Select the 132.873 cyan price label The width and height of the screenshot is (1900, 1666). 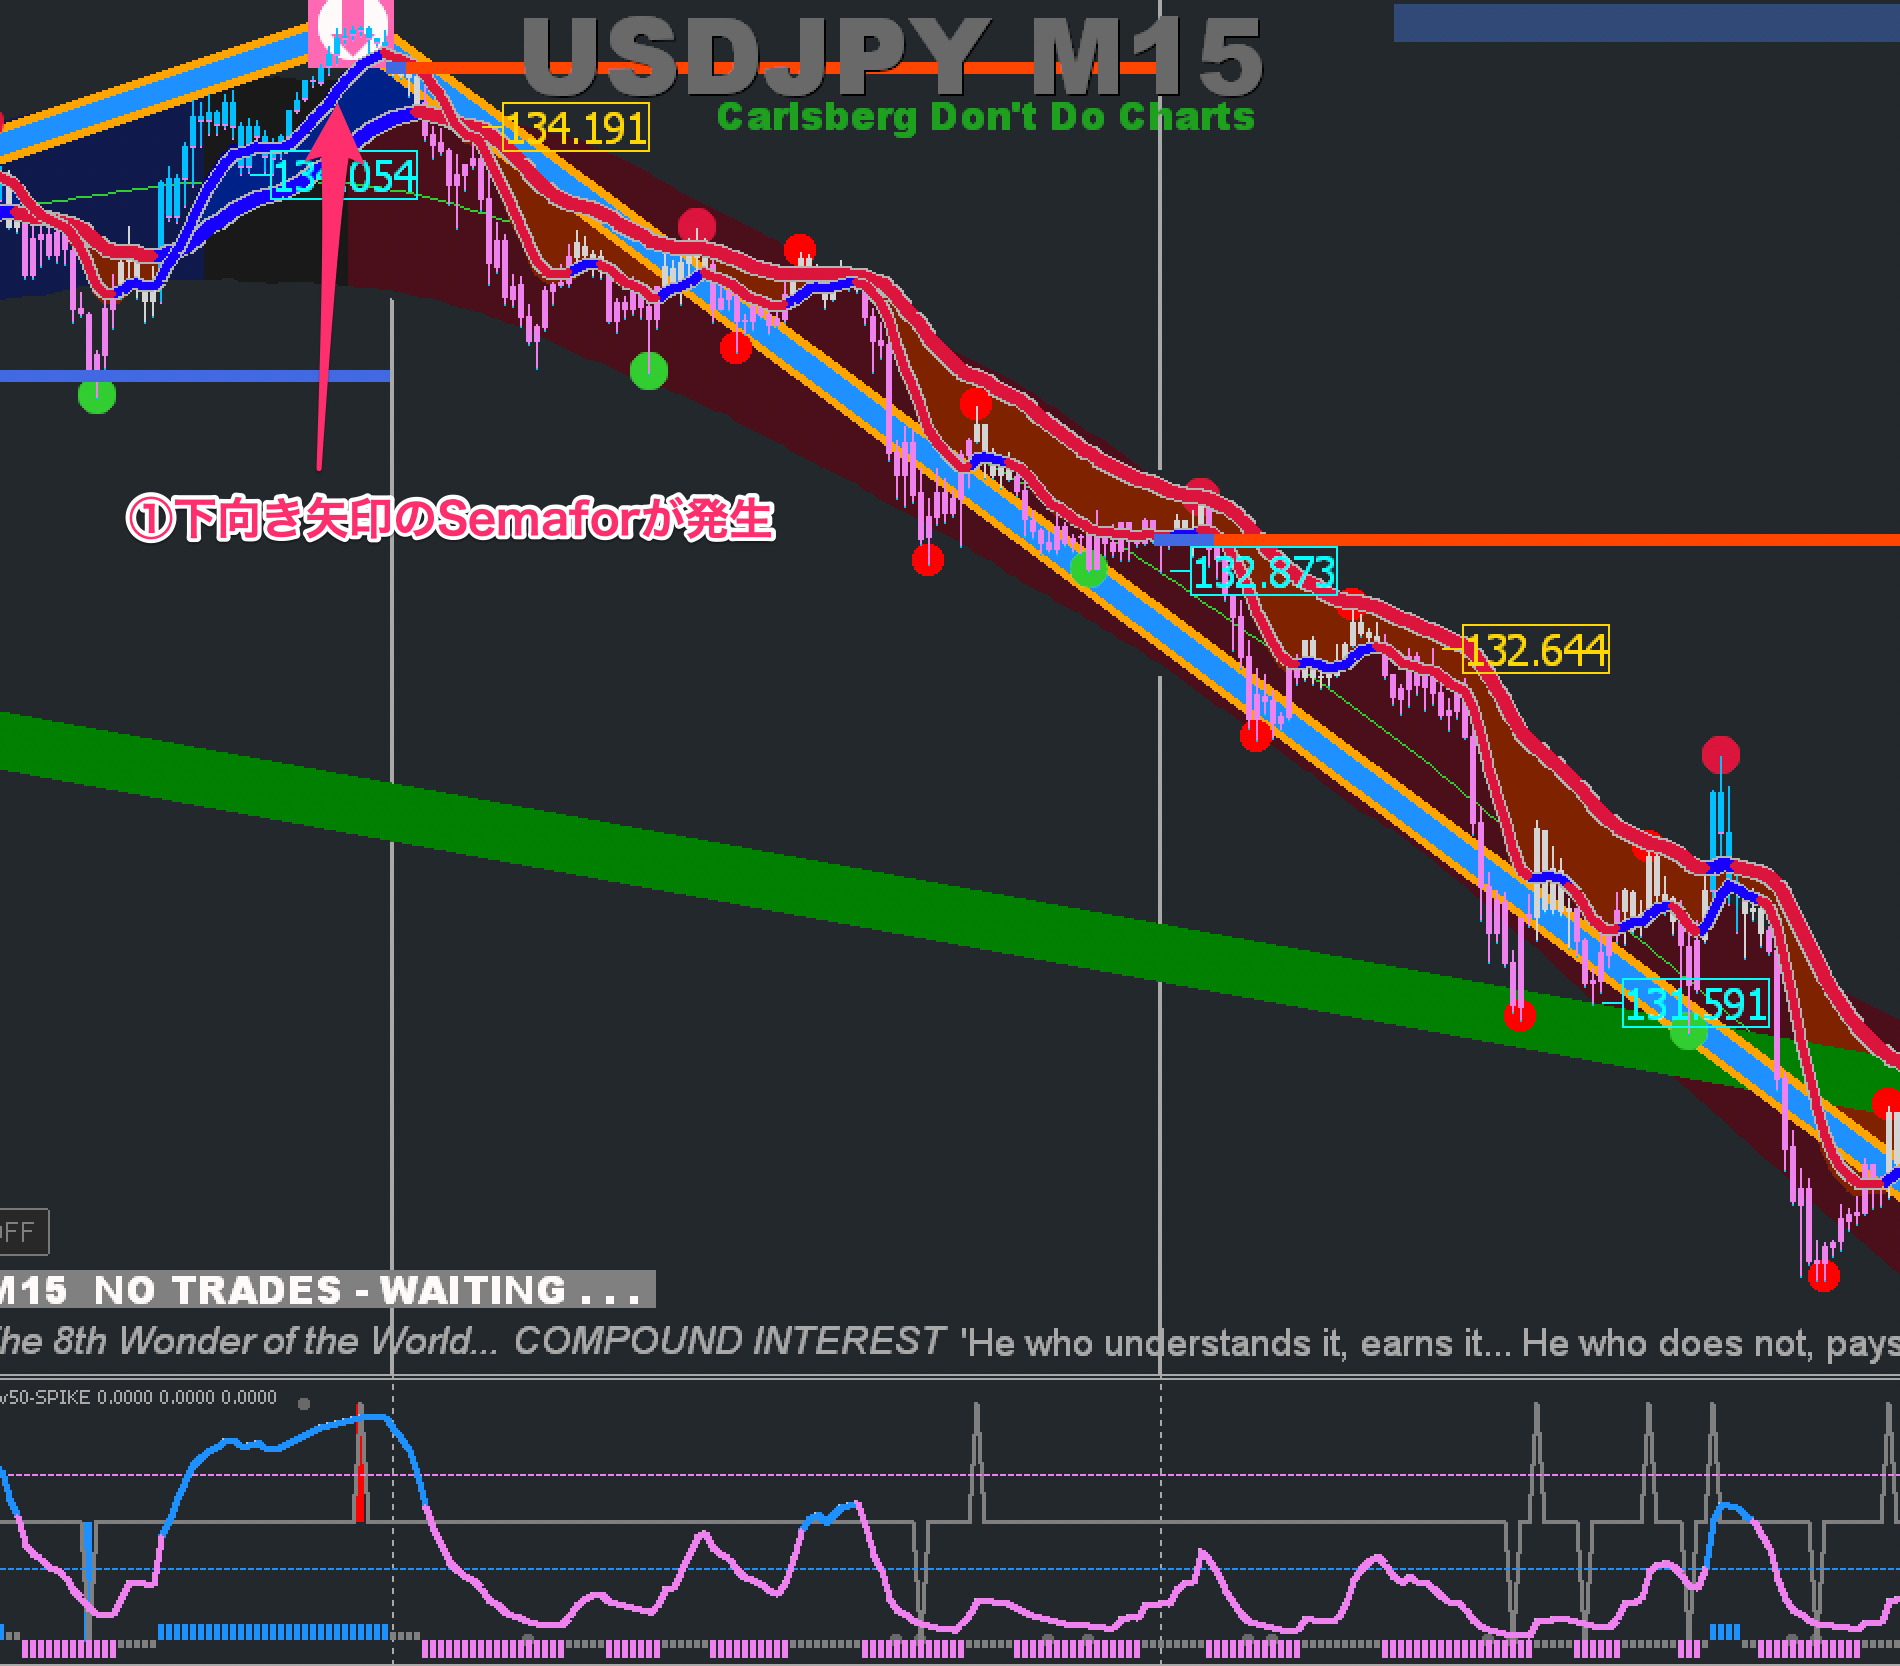click(1264, 571)
